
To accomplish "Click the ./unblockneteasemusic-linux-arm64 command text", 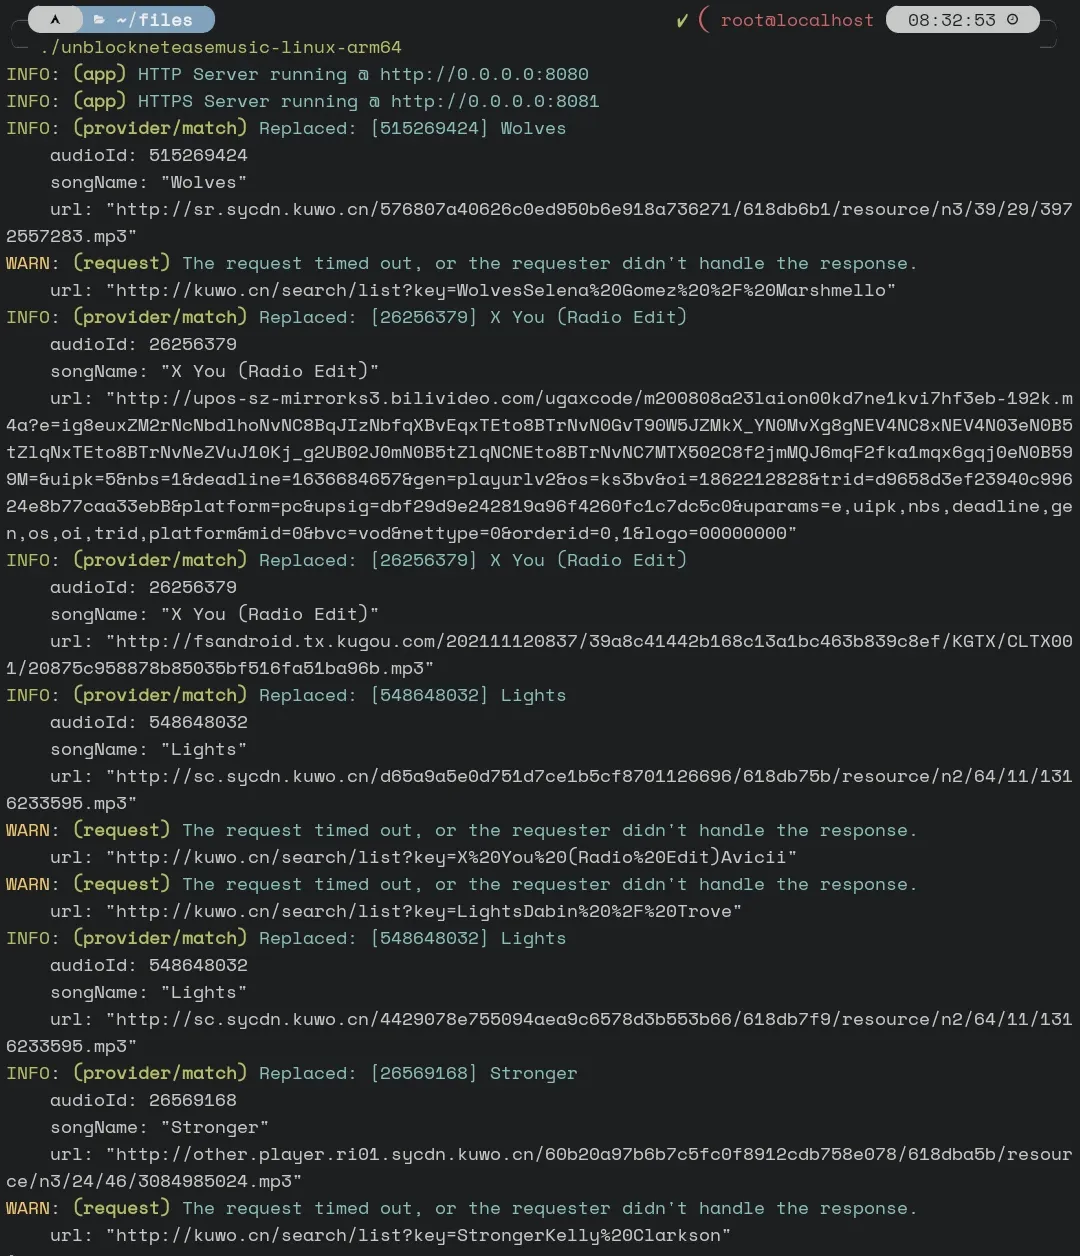I will [x=221, y=47].
